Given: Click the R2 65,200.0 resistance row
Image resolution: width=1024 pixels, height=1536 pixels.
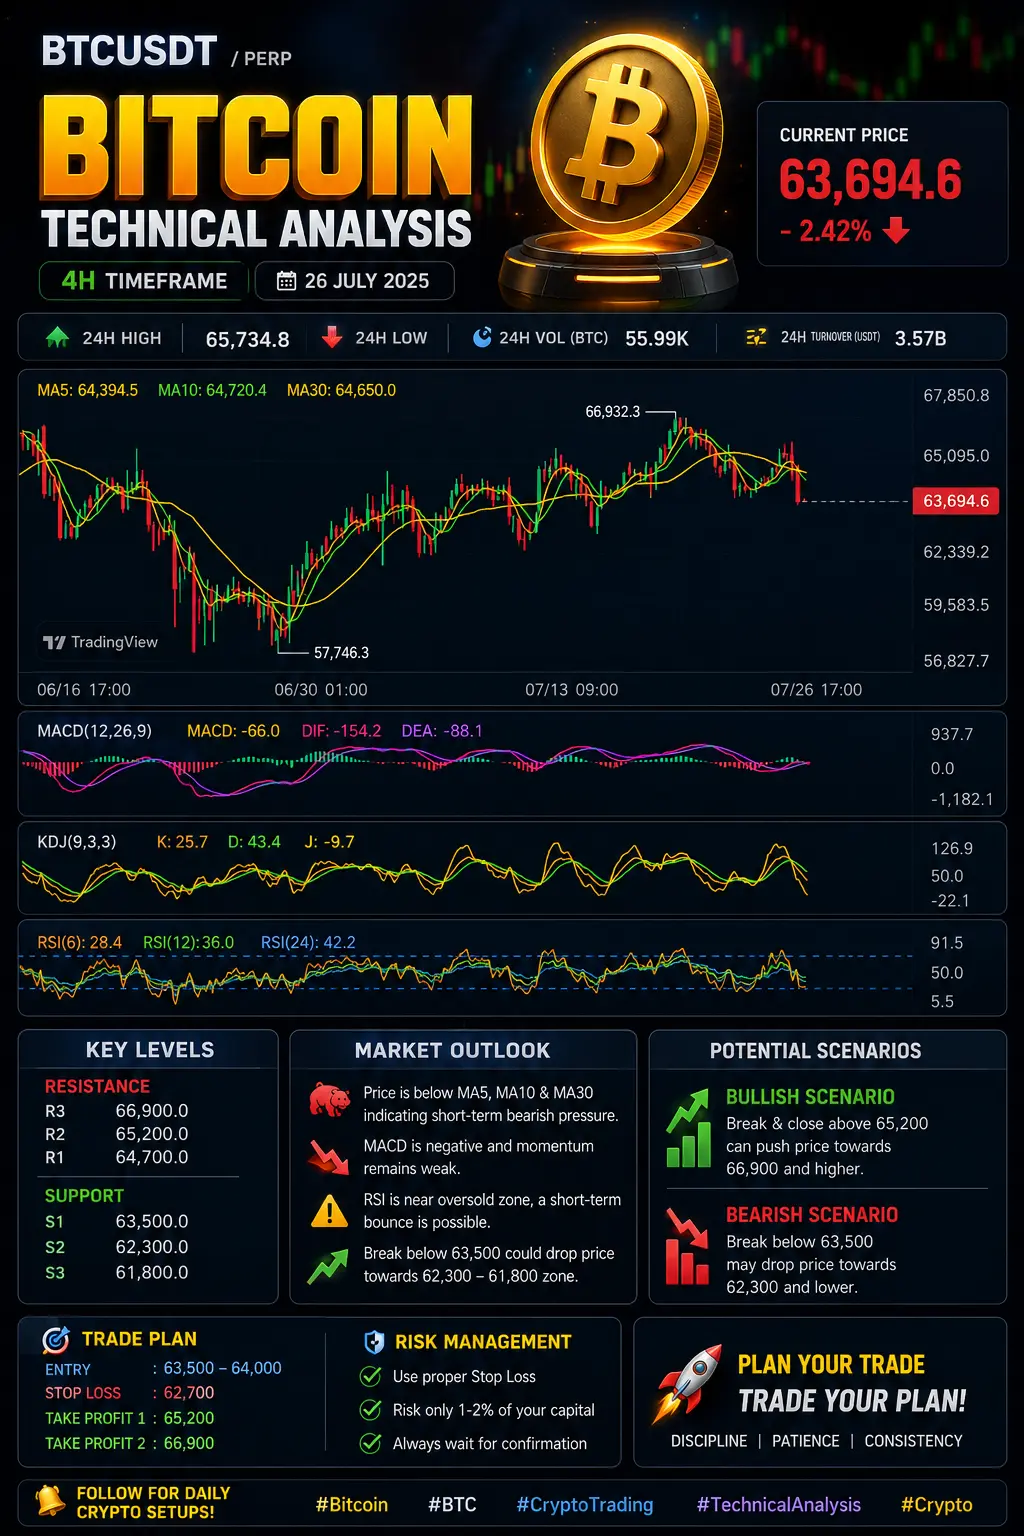Looking at the screenshot, I should pos(117,1134).
